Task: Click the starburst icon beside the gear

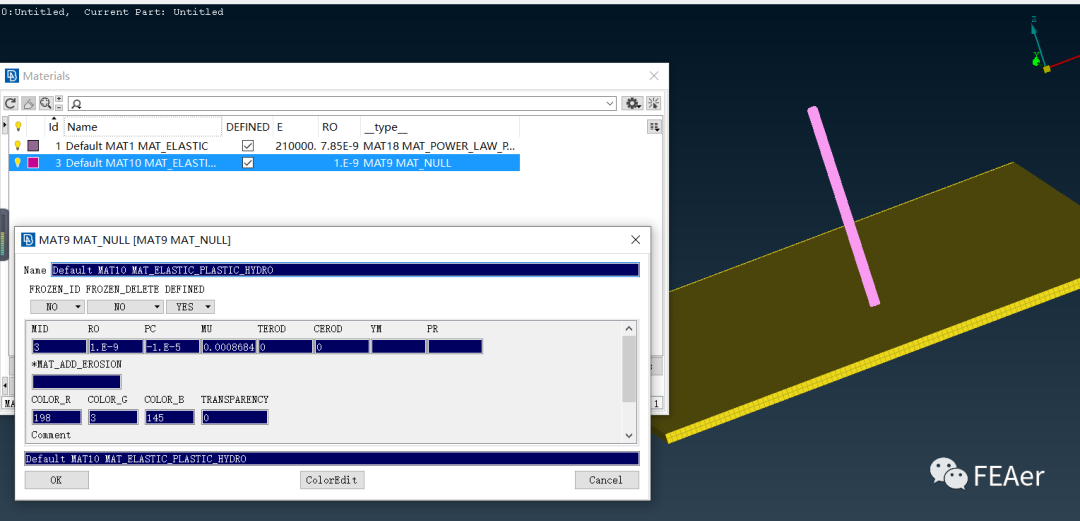Action: coord(654,103)
